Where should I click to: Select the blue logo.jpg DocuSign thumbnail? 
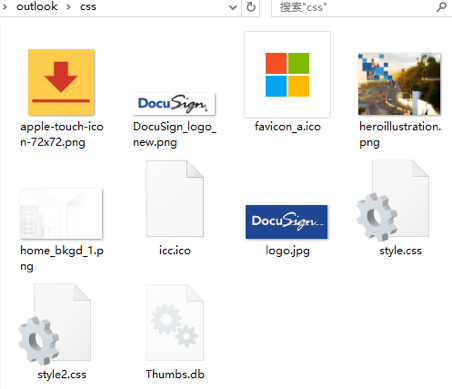287,222
